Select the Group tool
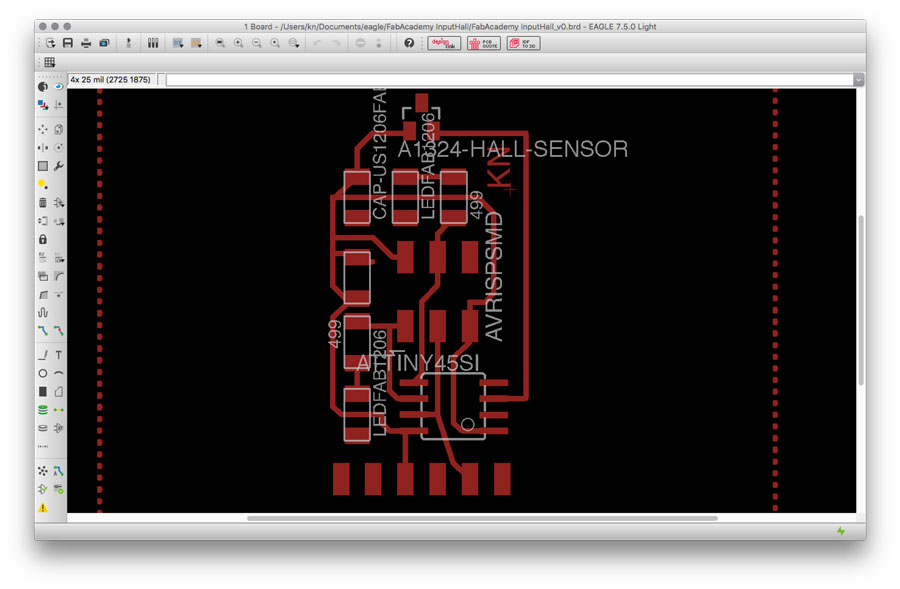This screenshot has width=900, height=589. click(42, 166)
